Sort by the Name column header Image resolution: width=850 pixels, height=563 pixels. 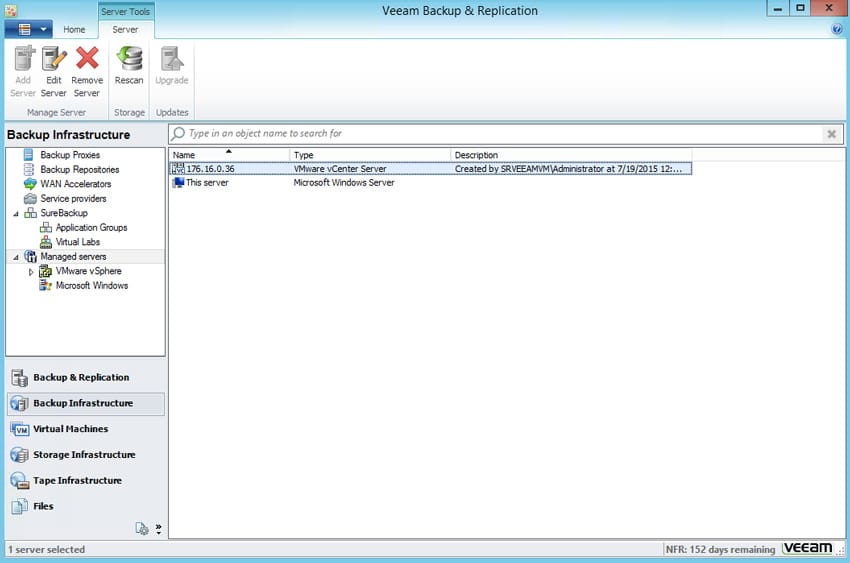pos(229,155)
